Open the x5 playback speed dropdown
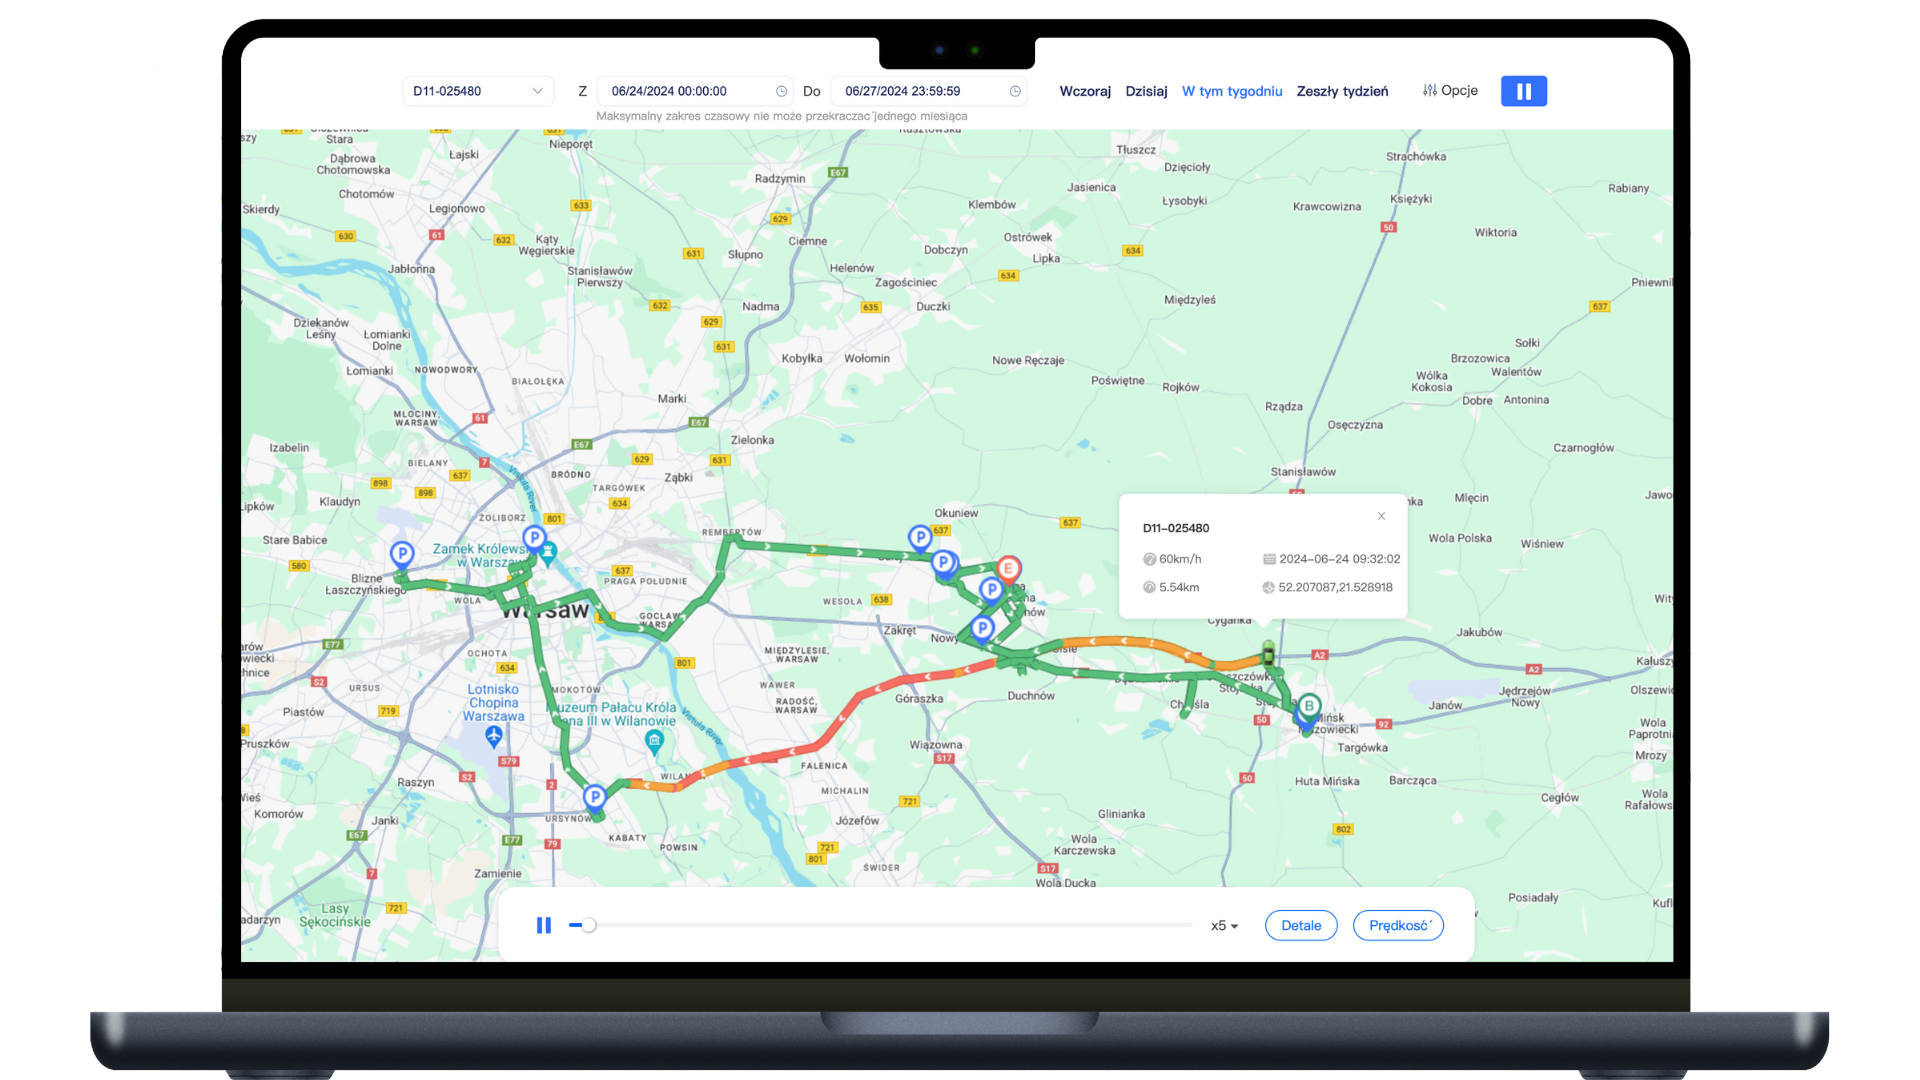 [1225, 926]
